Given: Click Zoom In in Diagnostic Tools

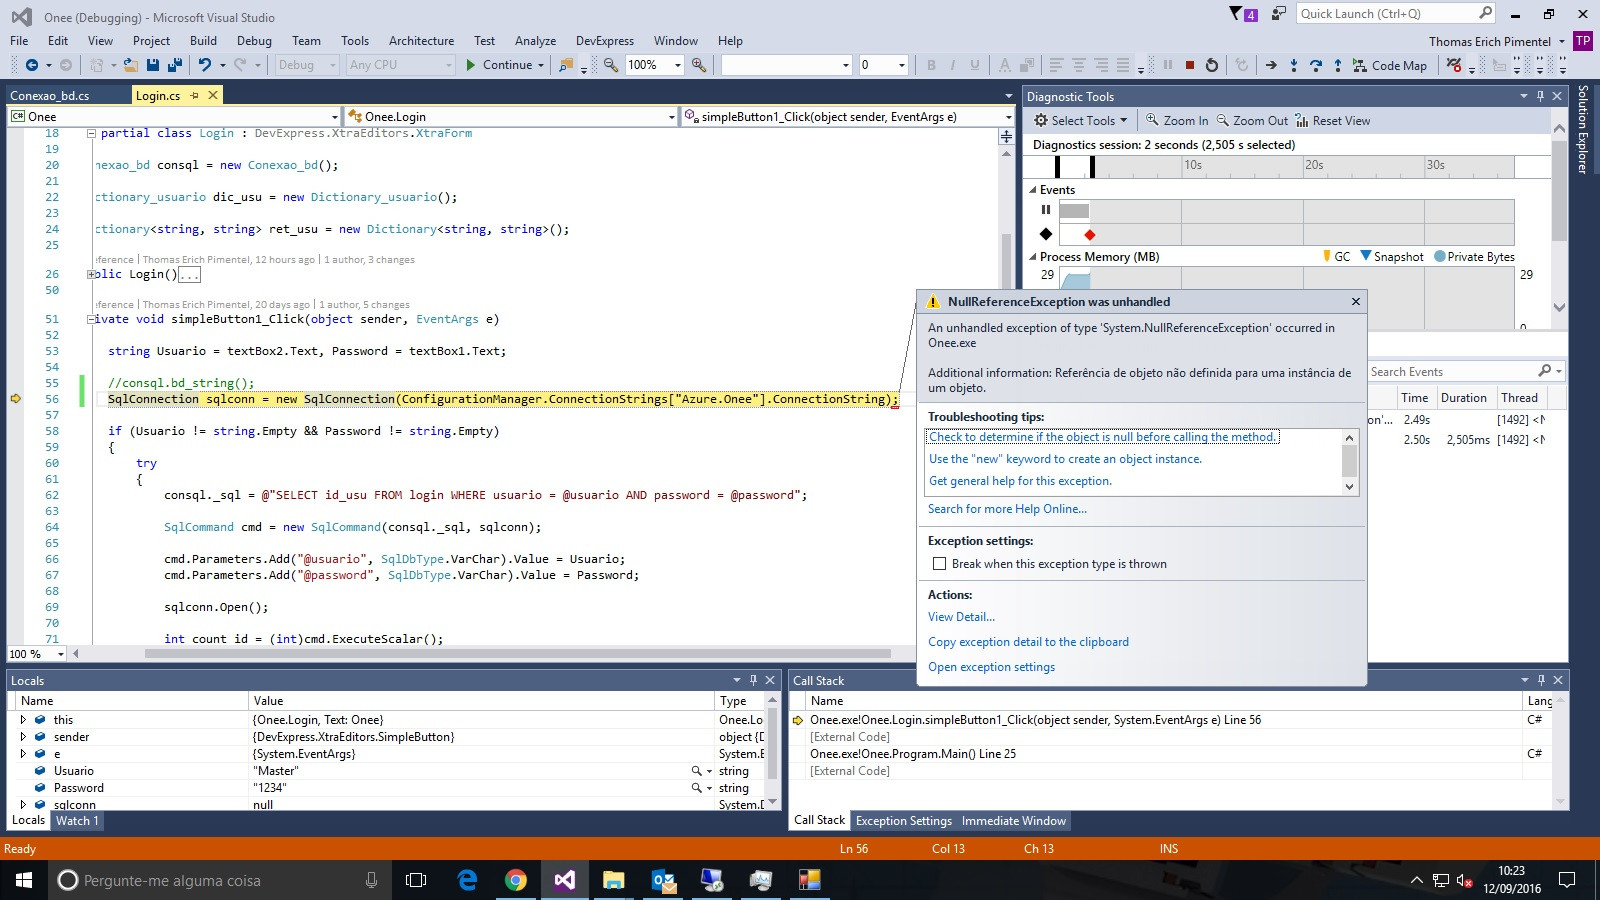Looking at the screenshot, I should [1177, 120].
